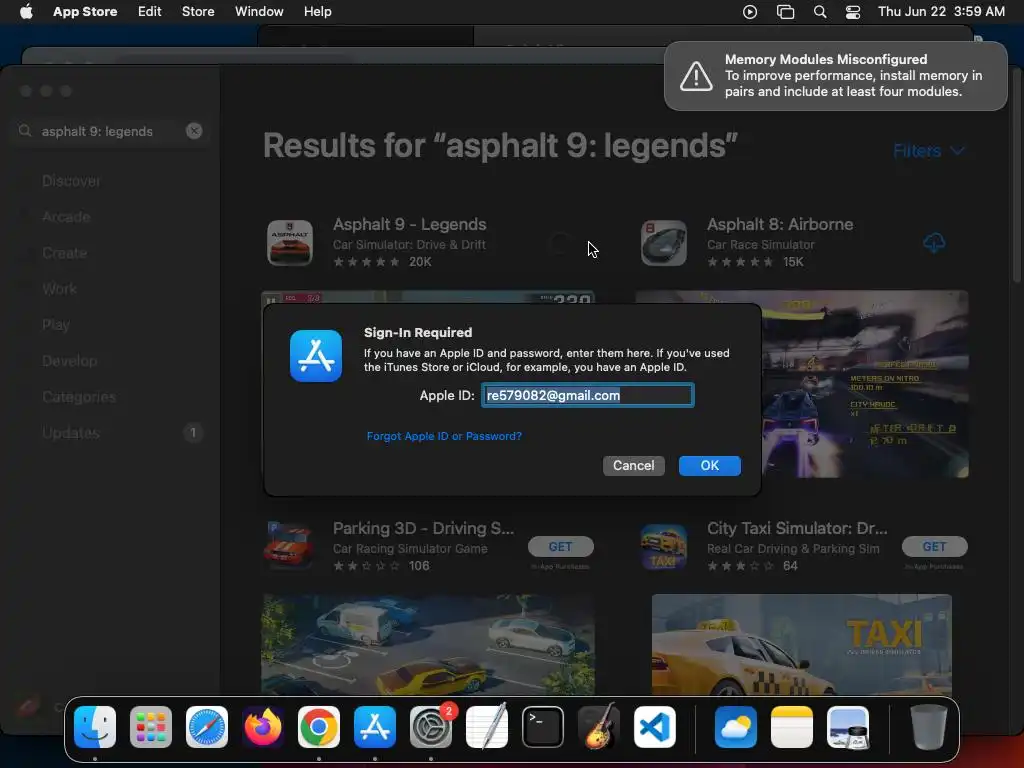
Task: Open the Edit menu
Action: [x=150, y=11]
